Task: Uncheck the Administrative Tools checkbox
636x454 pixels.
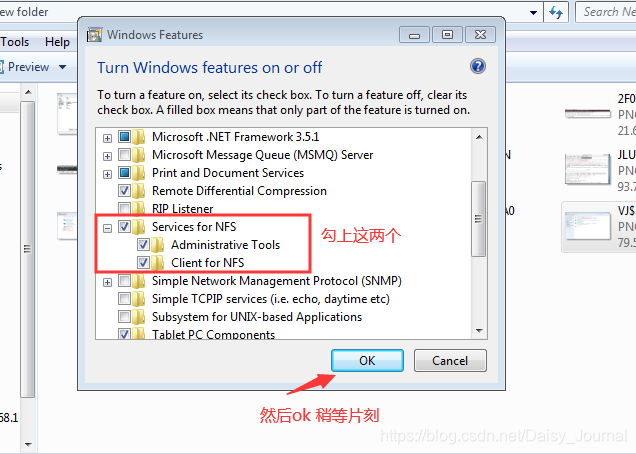Action: tap(143, 245)
